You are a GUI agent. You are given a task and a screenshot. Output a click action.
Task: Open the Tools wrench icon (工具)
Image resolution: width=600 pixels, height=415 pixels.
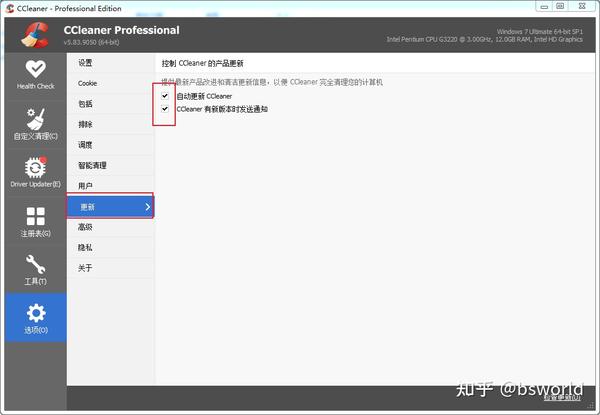tap(36, 264)
